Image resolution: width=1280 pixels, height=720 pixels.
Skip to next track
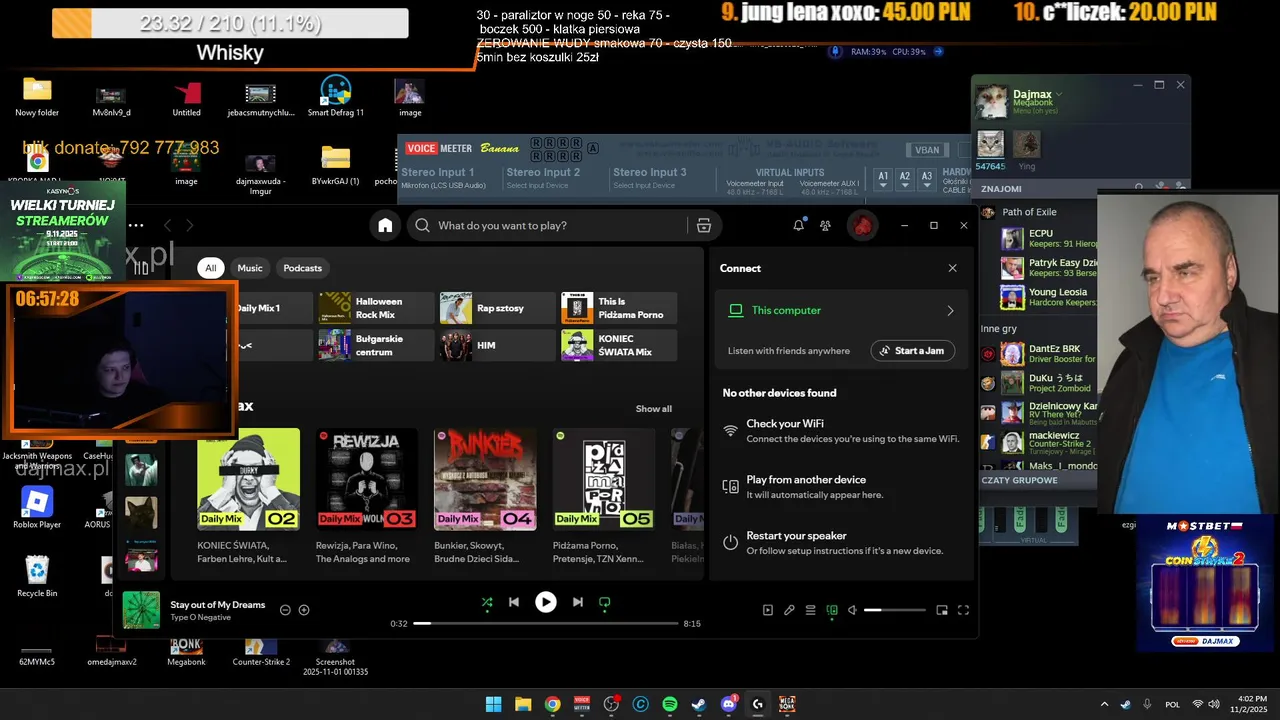click(x=577, y=602)
